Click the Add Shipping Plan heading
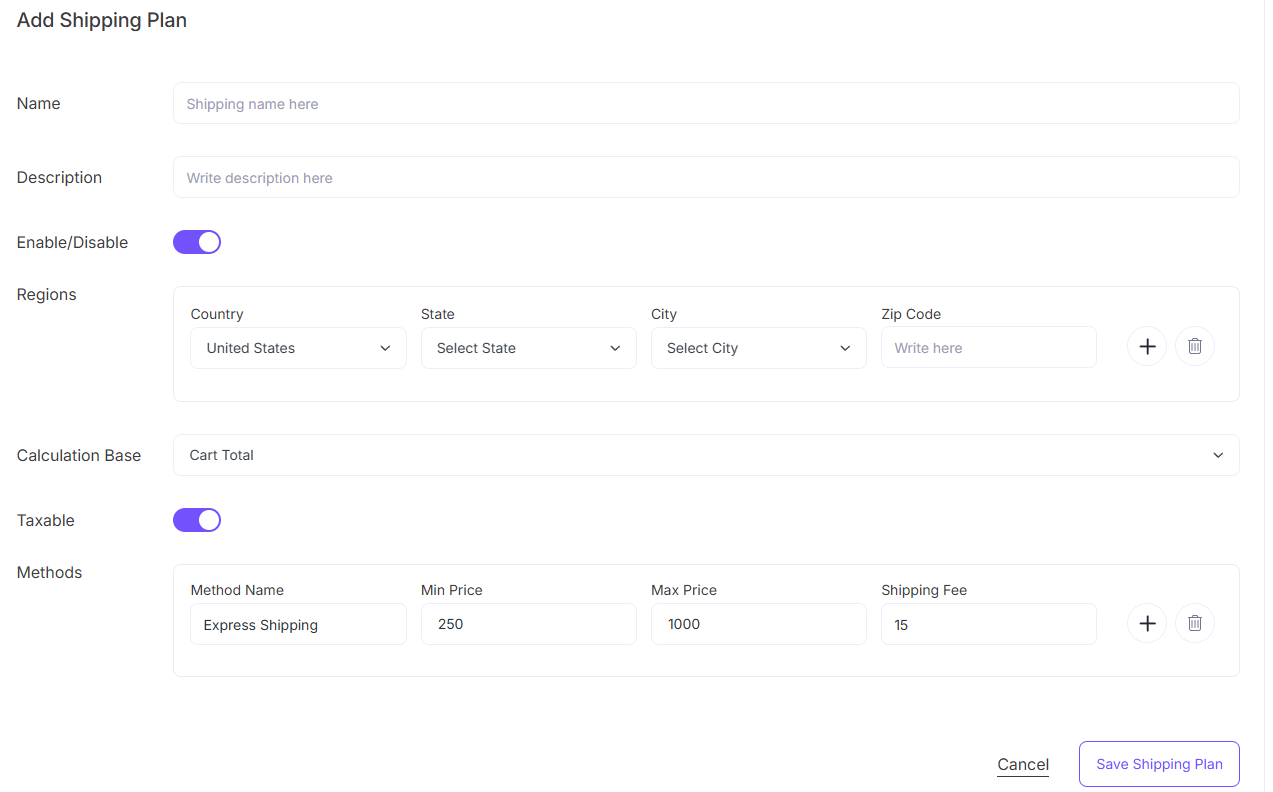The height and width of the screenshot is (792, 1273). click(102, 20)
